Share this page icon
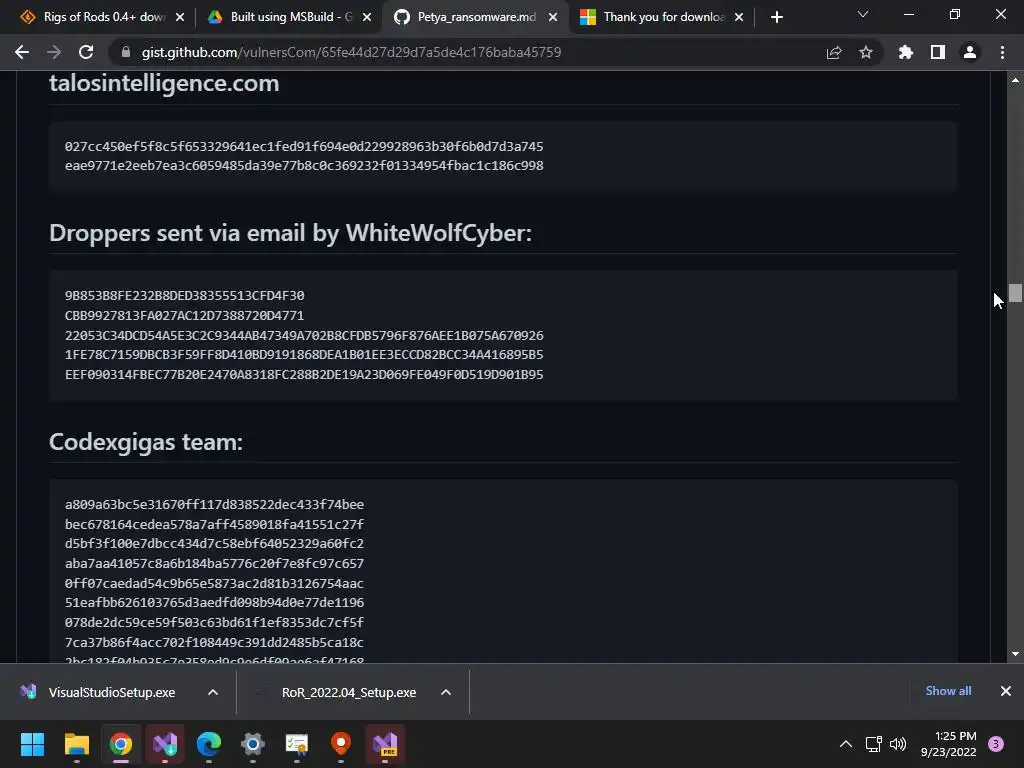 (x=834, y=52)
